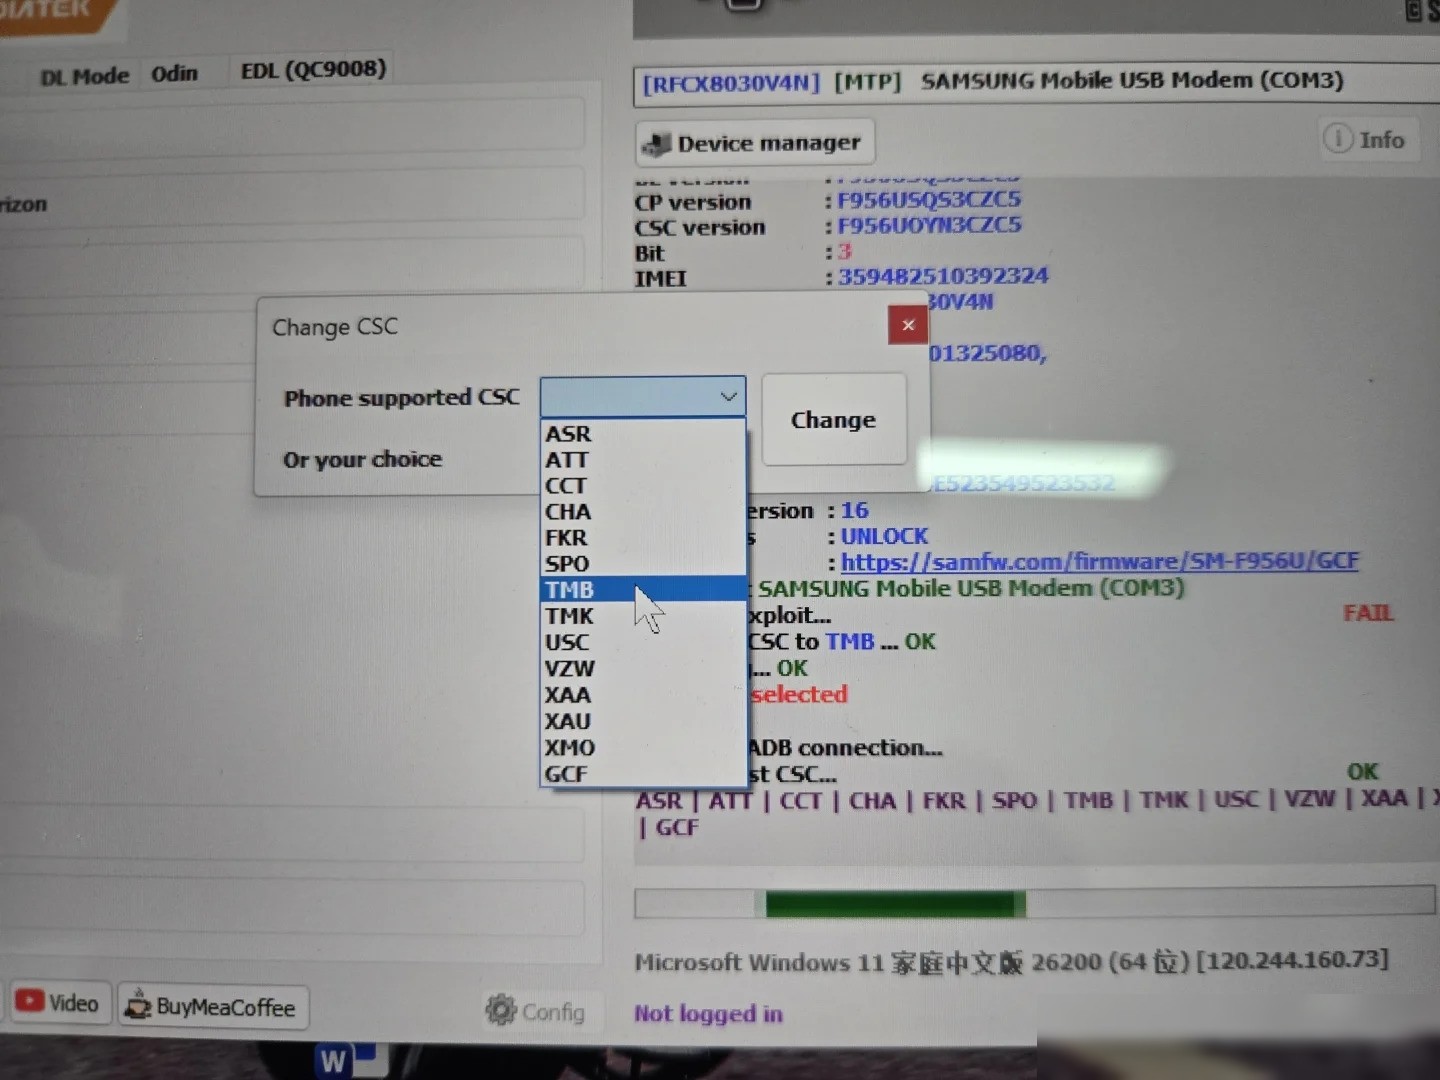The height and width of the screenshot is (1080, 1440).
Task: Click the green progress bar
Action: 895,903
